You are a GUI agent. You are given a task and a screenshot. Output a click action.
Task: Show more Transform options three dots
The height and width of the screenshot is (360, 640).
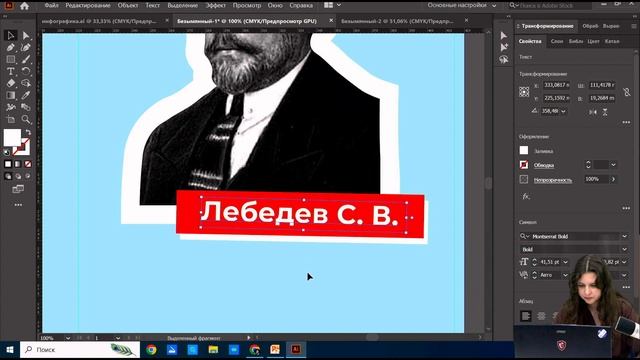626,122
